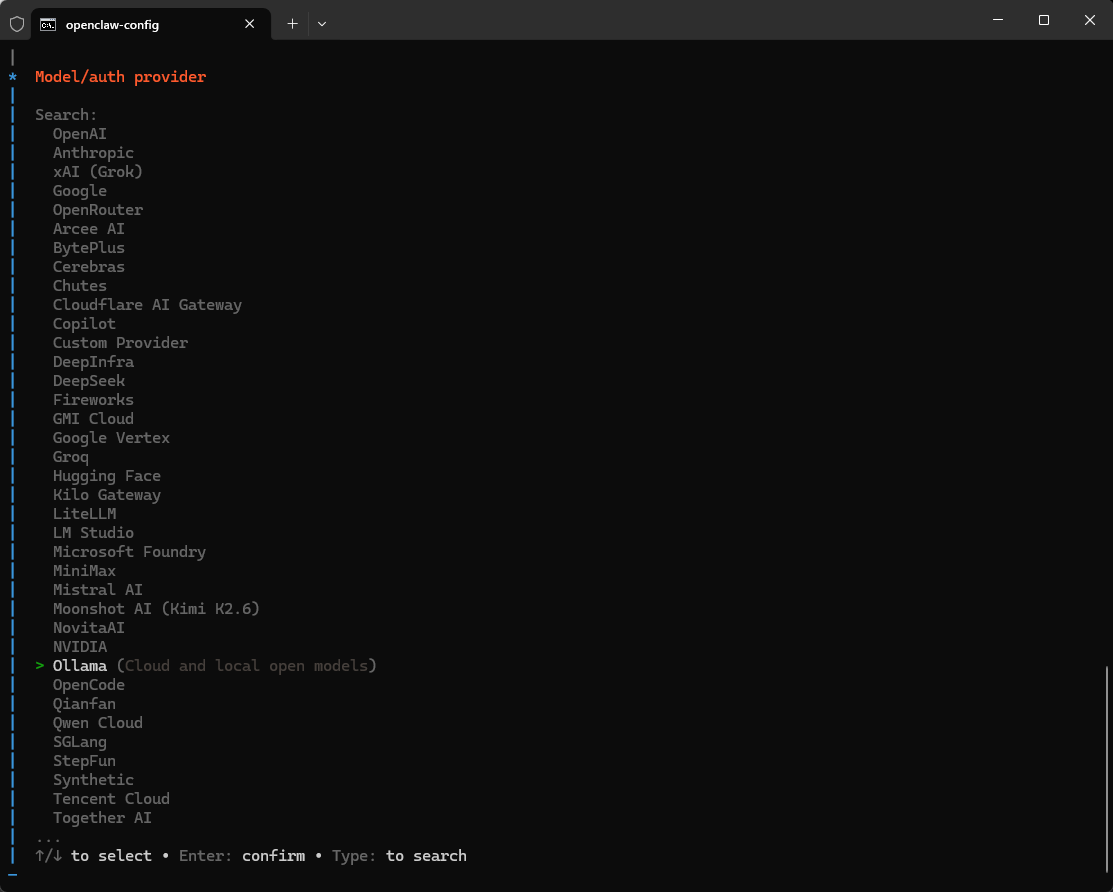Select the BytePlus provider
This screenshot has width=1113, height=892.
pos(89,248)
